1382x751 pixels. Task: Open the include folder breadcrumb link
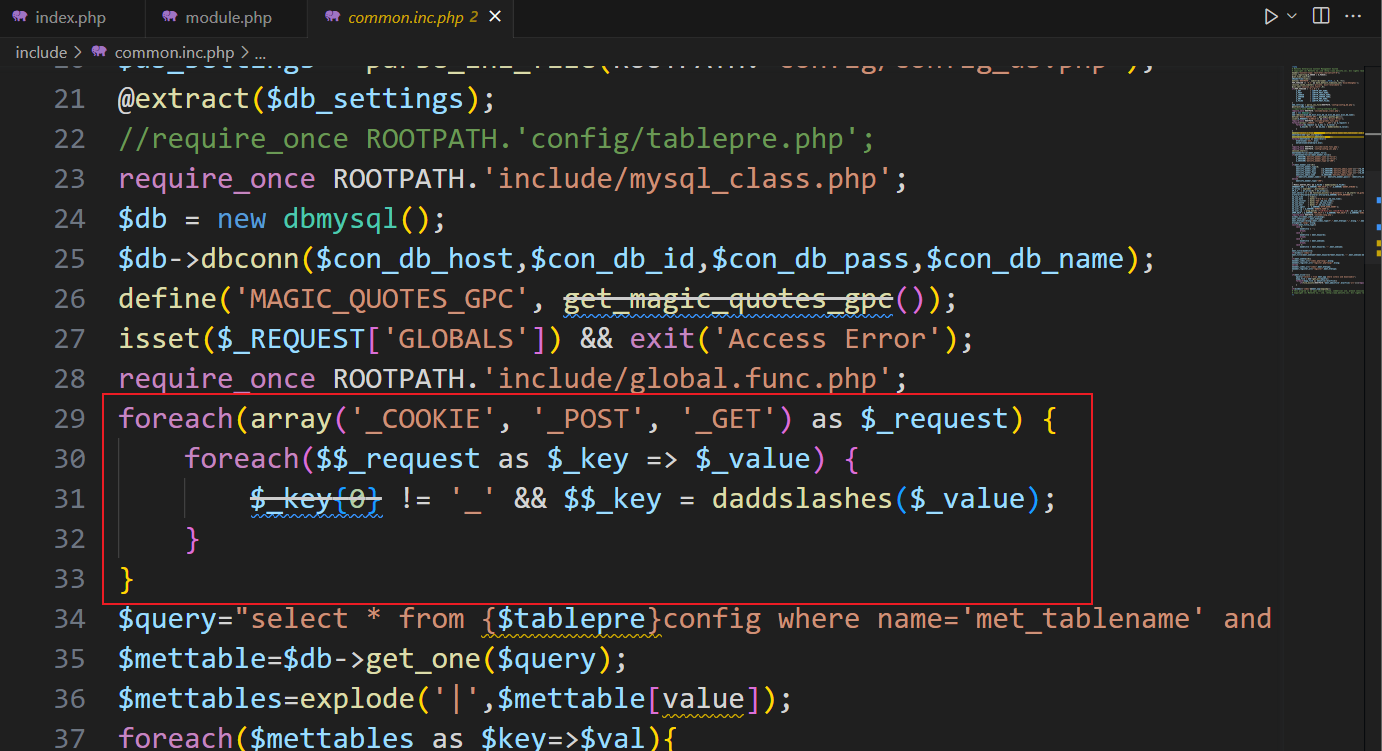(40, 52)
